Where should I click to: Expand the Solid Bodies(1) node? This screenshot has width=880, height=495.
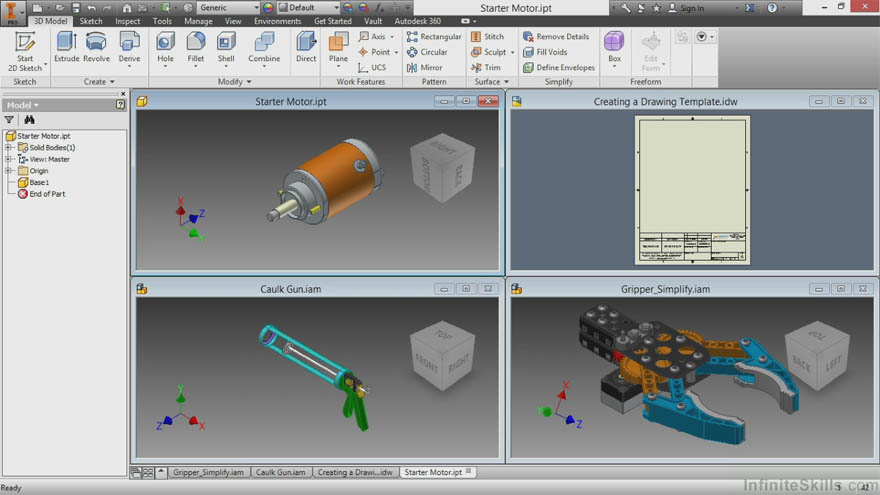(x=8, y=148)
